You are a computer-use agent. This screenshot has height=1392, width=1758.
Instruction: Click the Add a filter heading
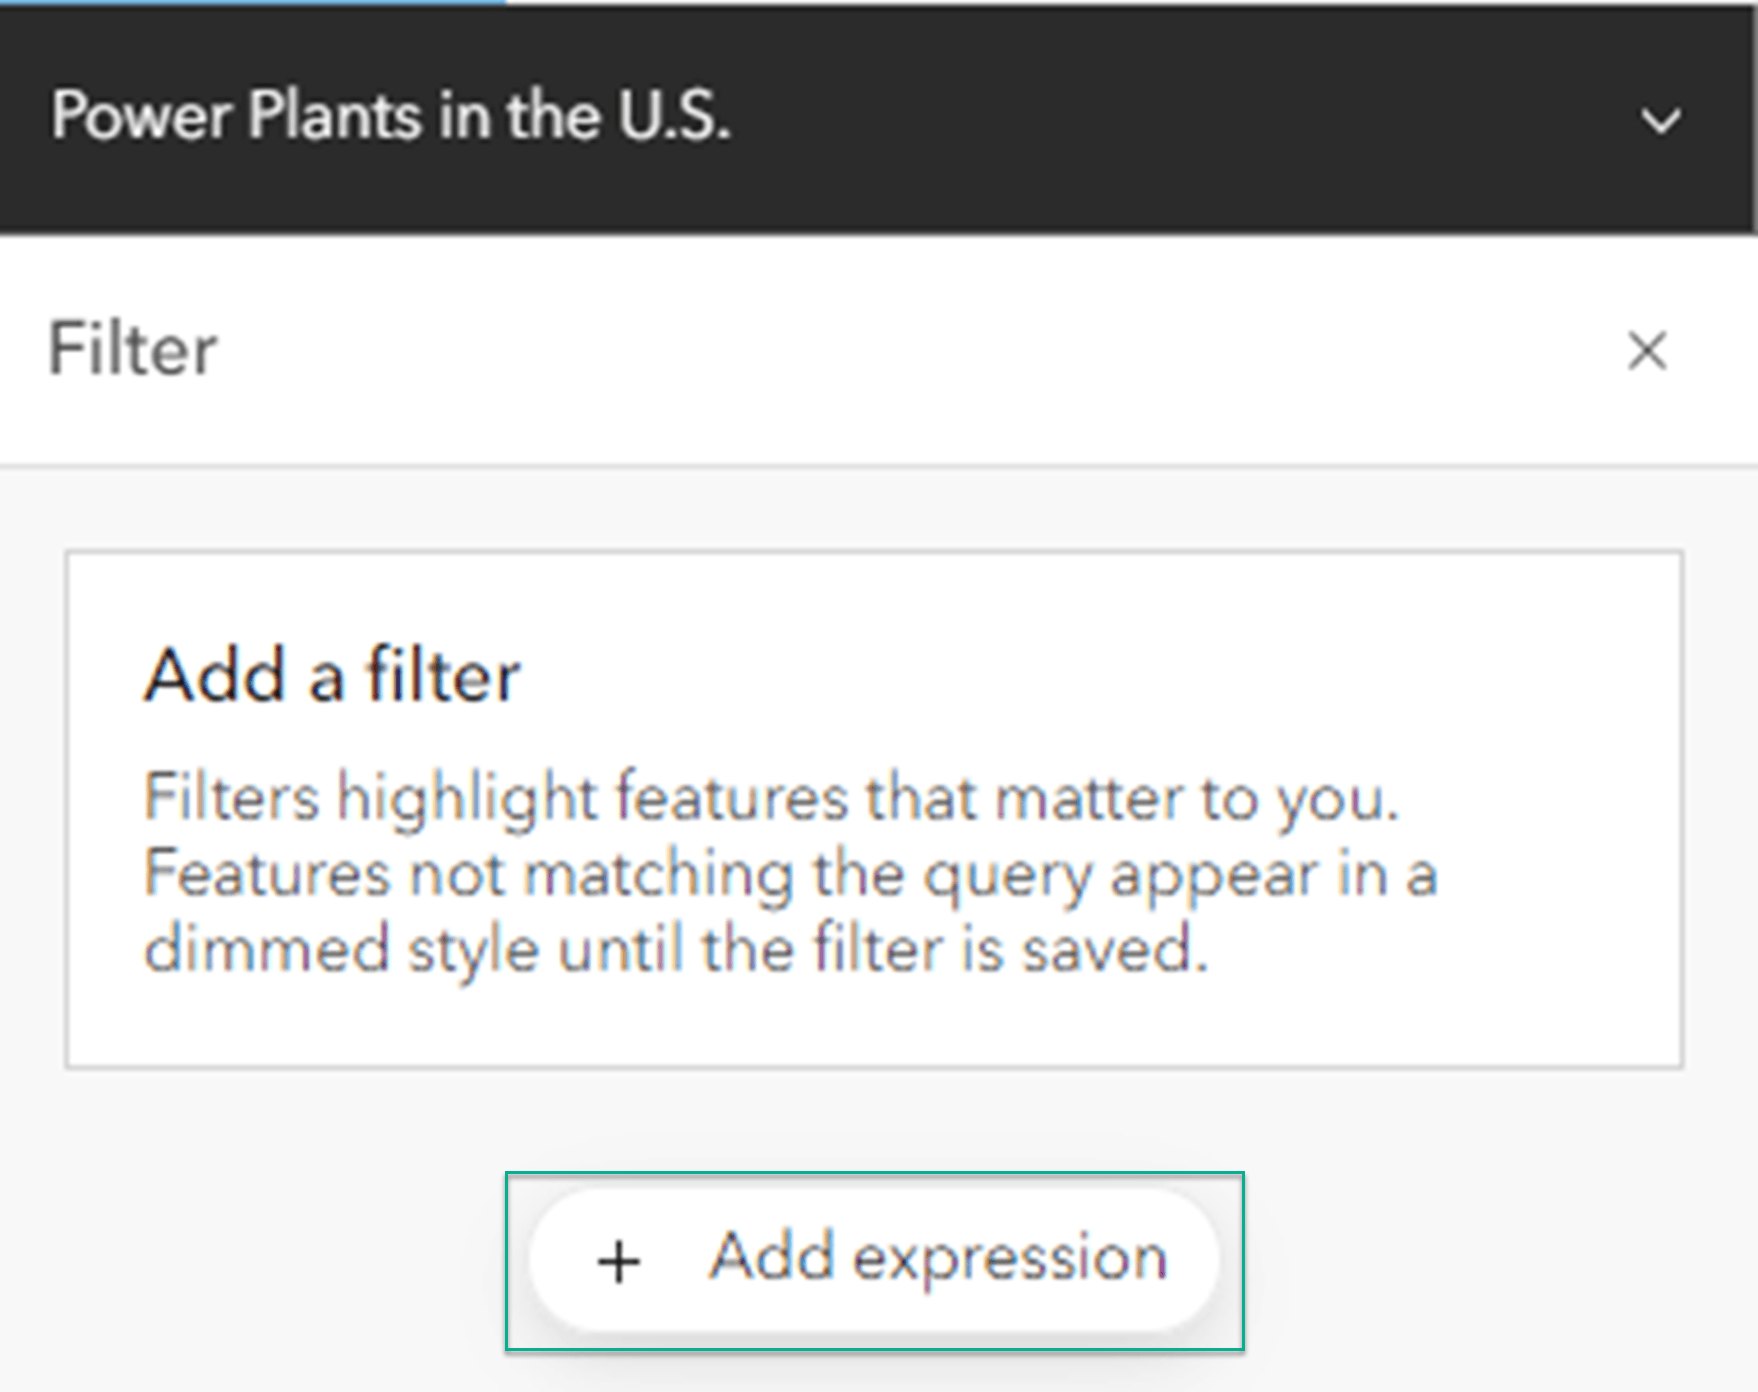(333, 675)
